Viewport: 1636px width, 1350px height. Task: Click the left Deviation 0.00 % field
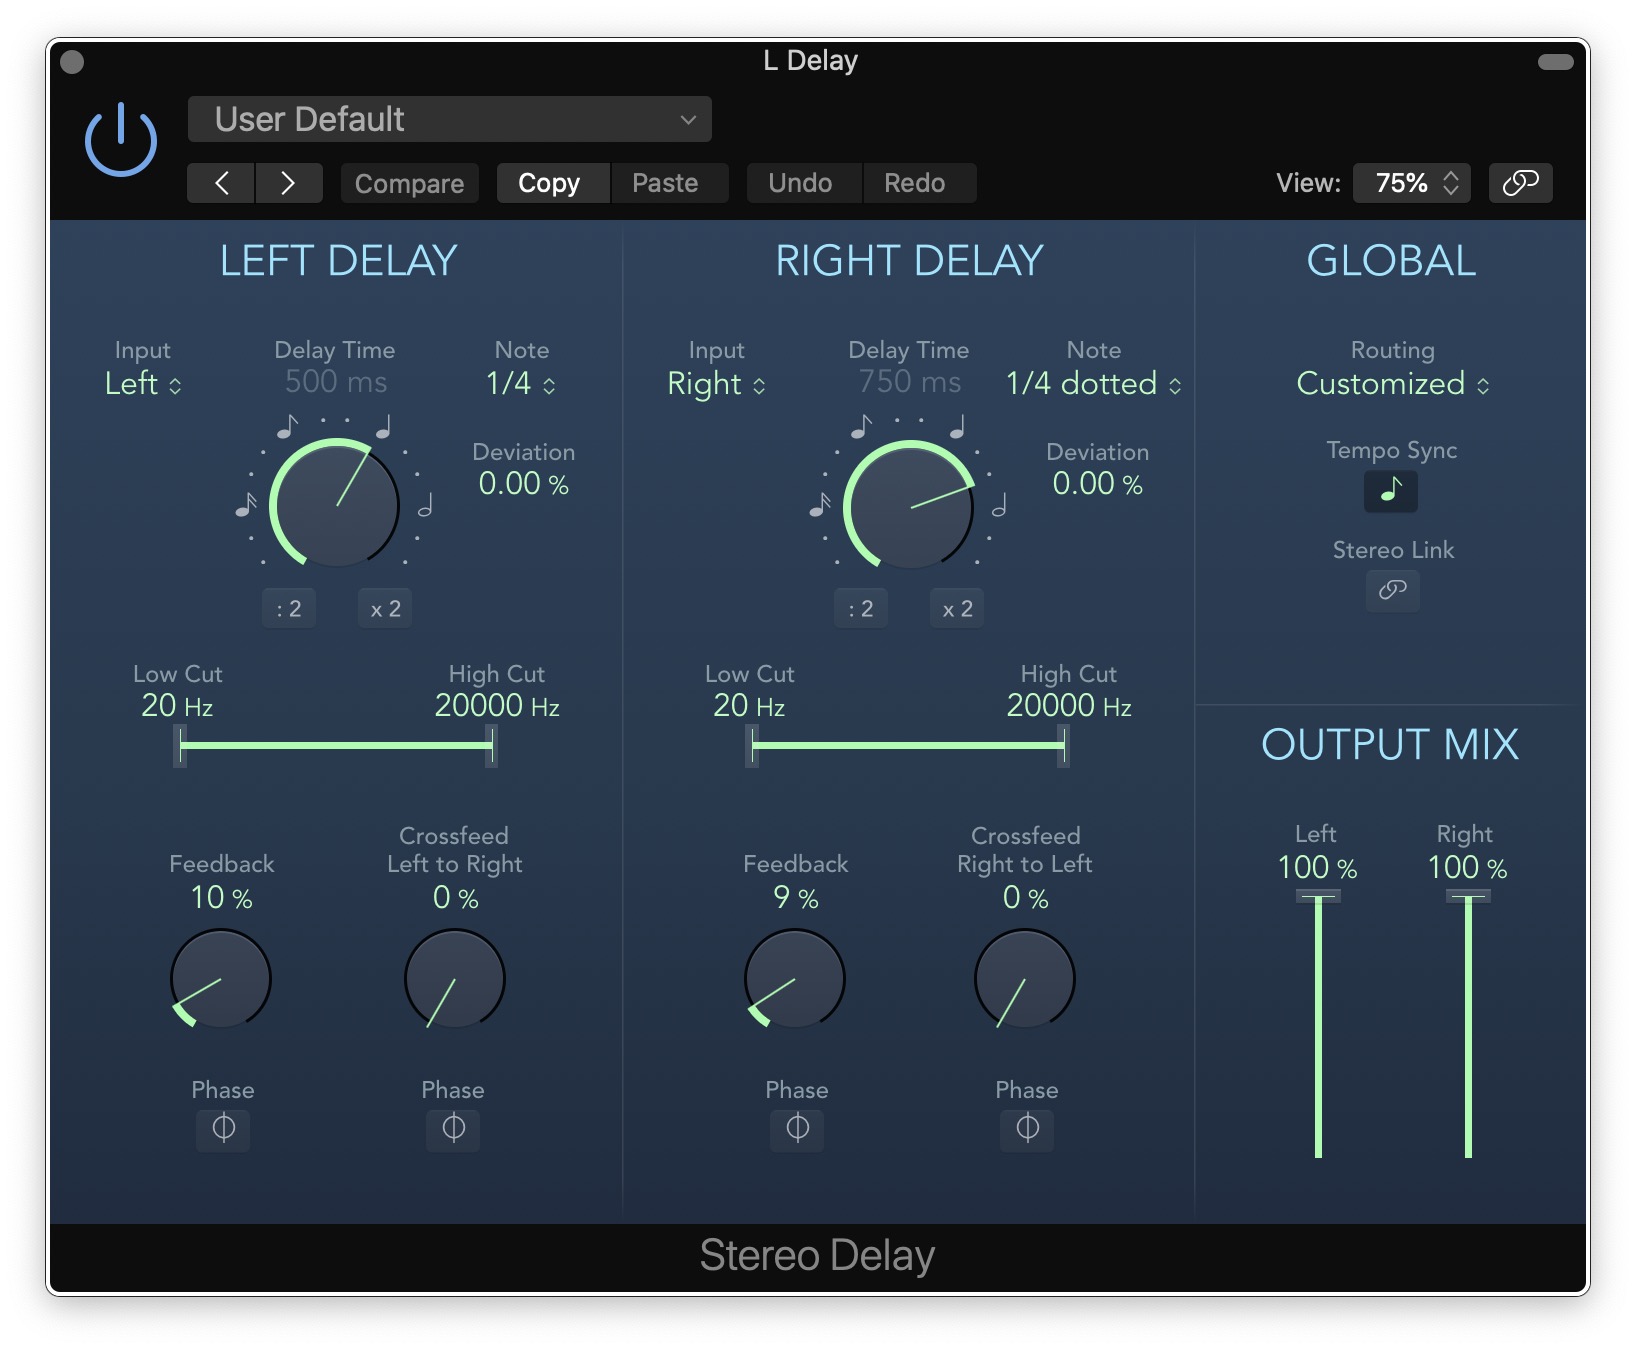pyautogui.click(x=523, y=484)
